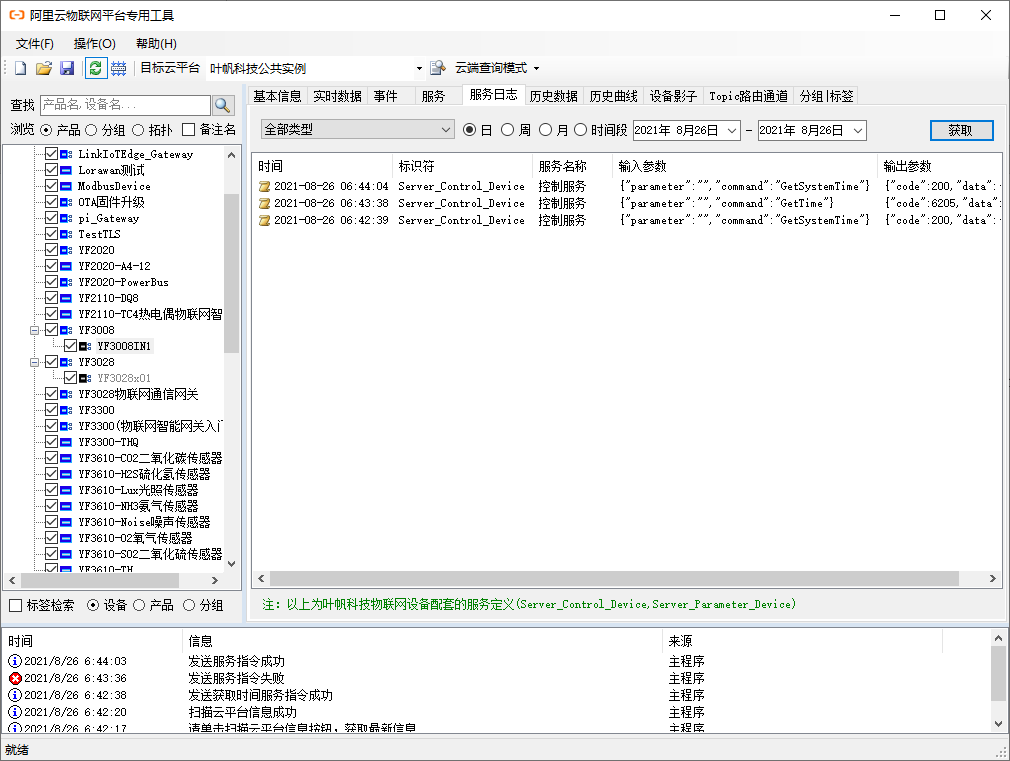
Task: Save using the disk toolbar icon
Action: pos(66,67)
